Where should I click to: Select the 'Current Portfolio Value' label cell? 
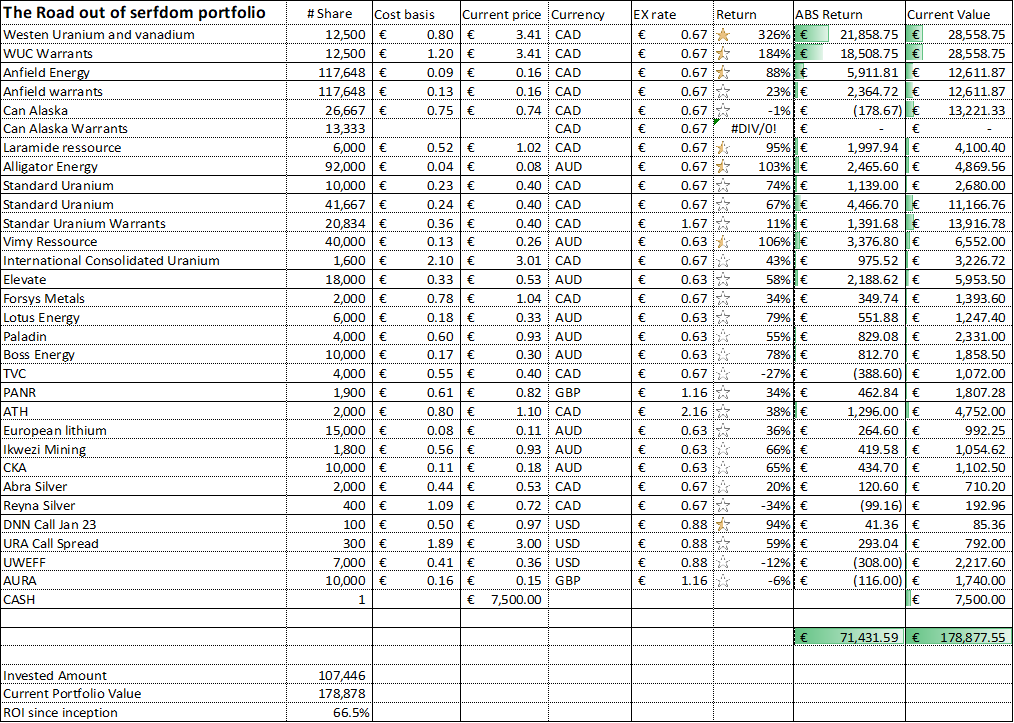143,694
